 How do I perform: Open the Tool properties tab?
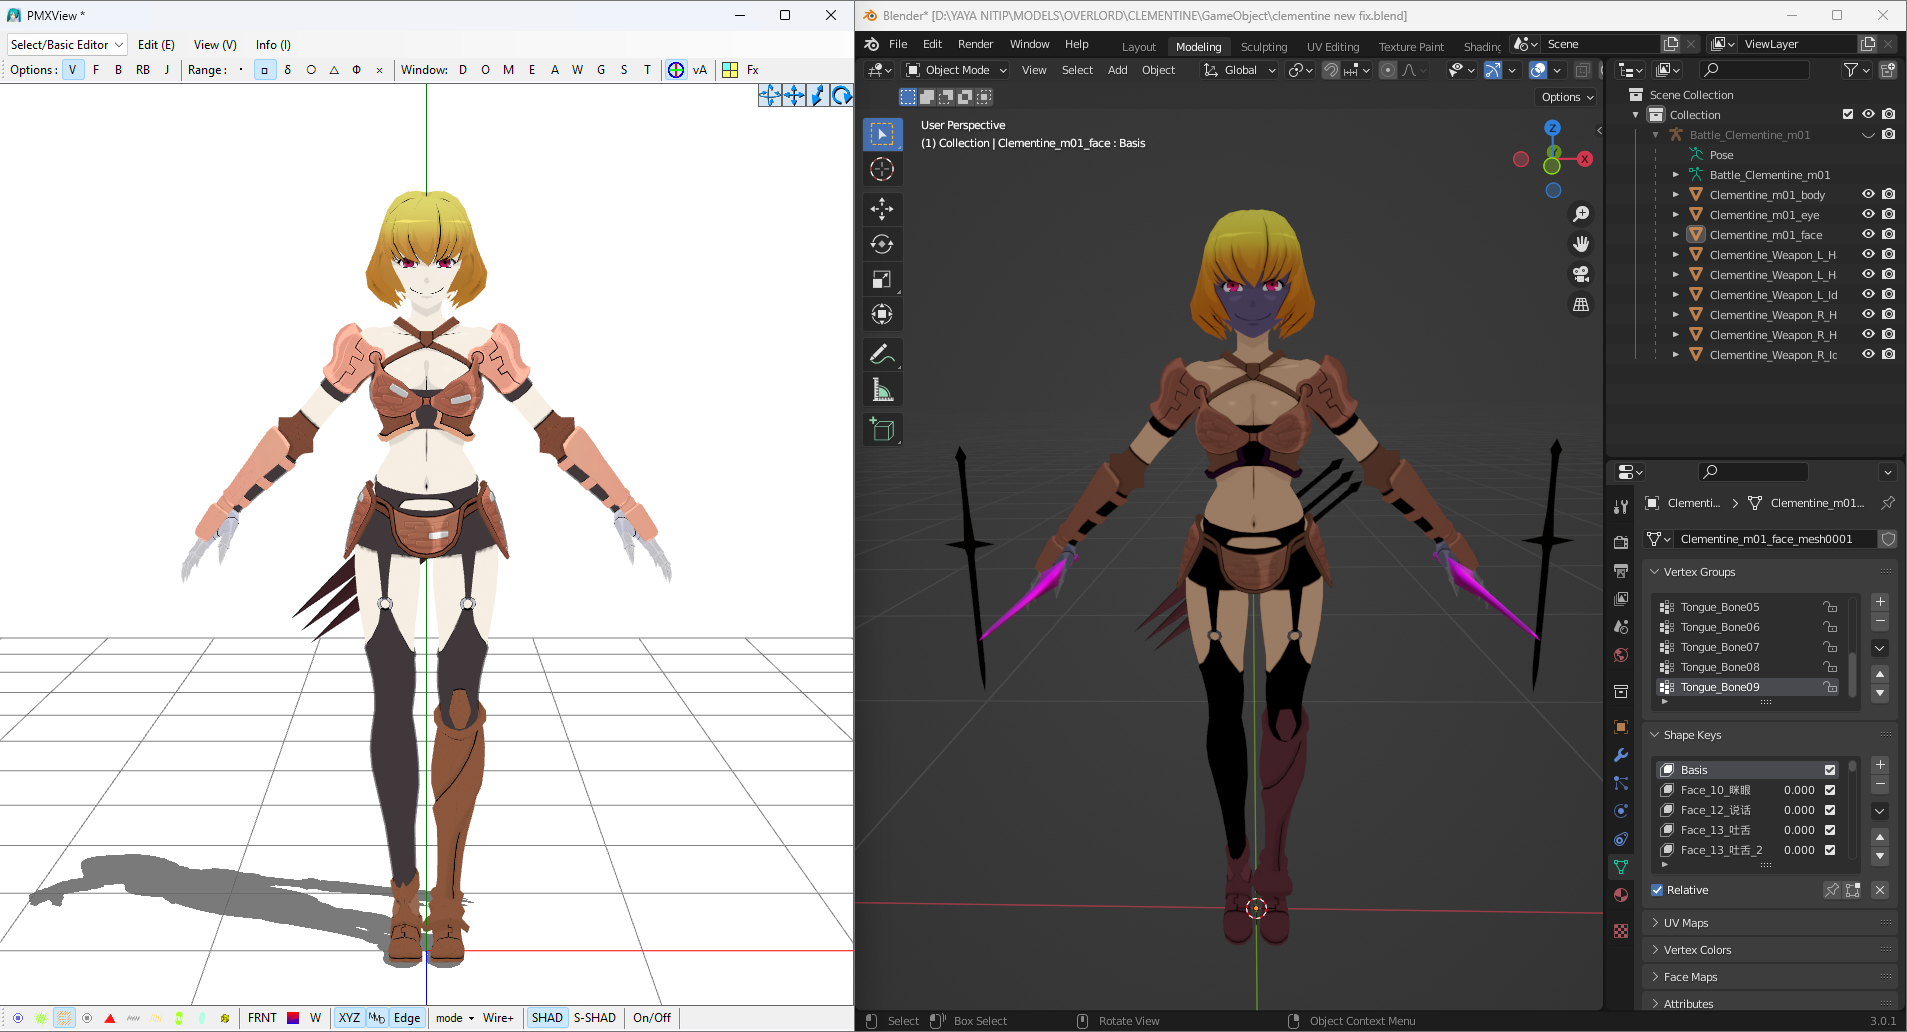pyautogui.click(x=1621, y=507)
